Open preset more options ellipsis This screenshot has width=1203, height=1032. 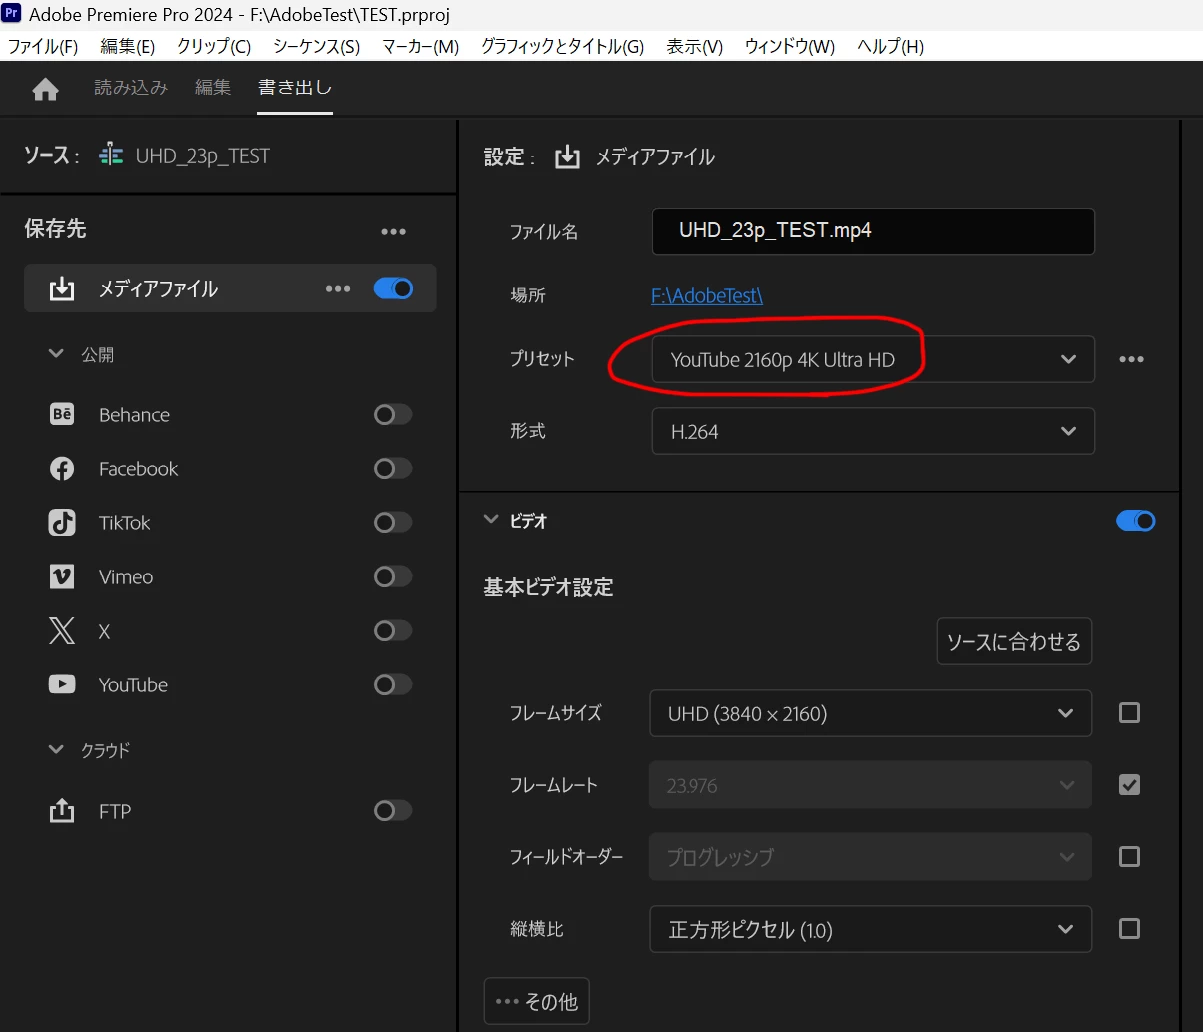coord(1131,359)
